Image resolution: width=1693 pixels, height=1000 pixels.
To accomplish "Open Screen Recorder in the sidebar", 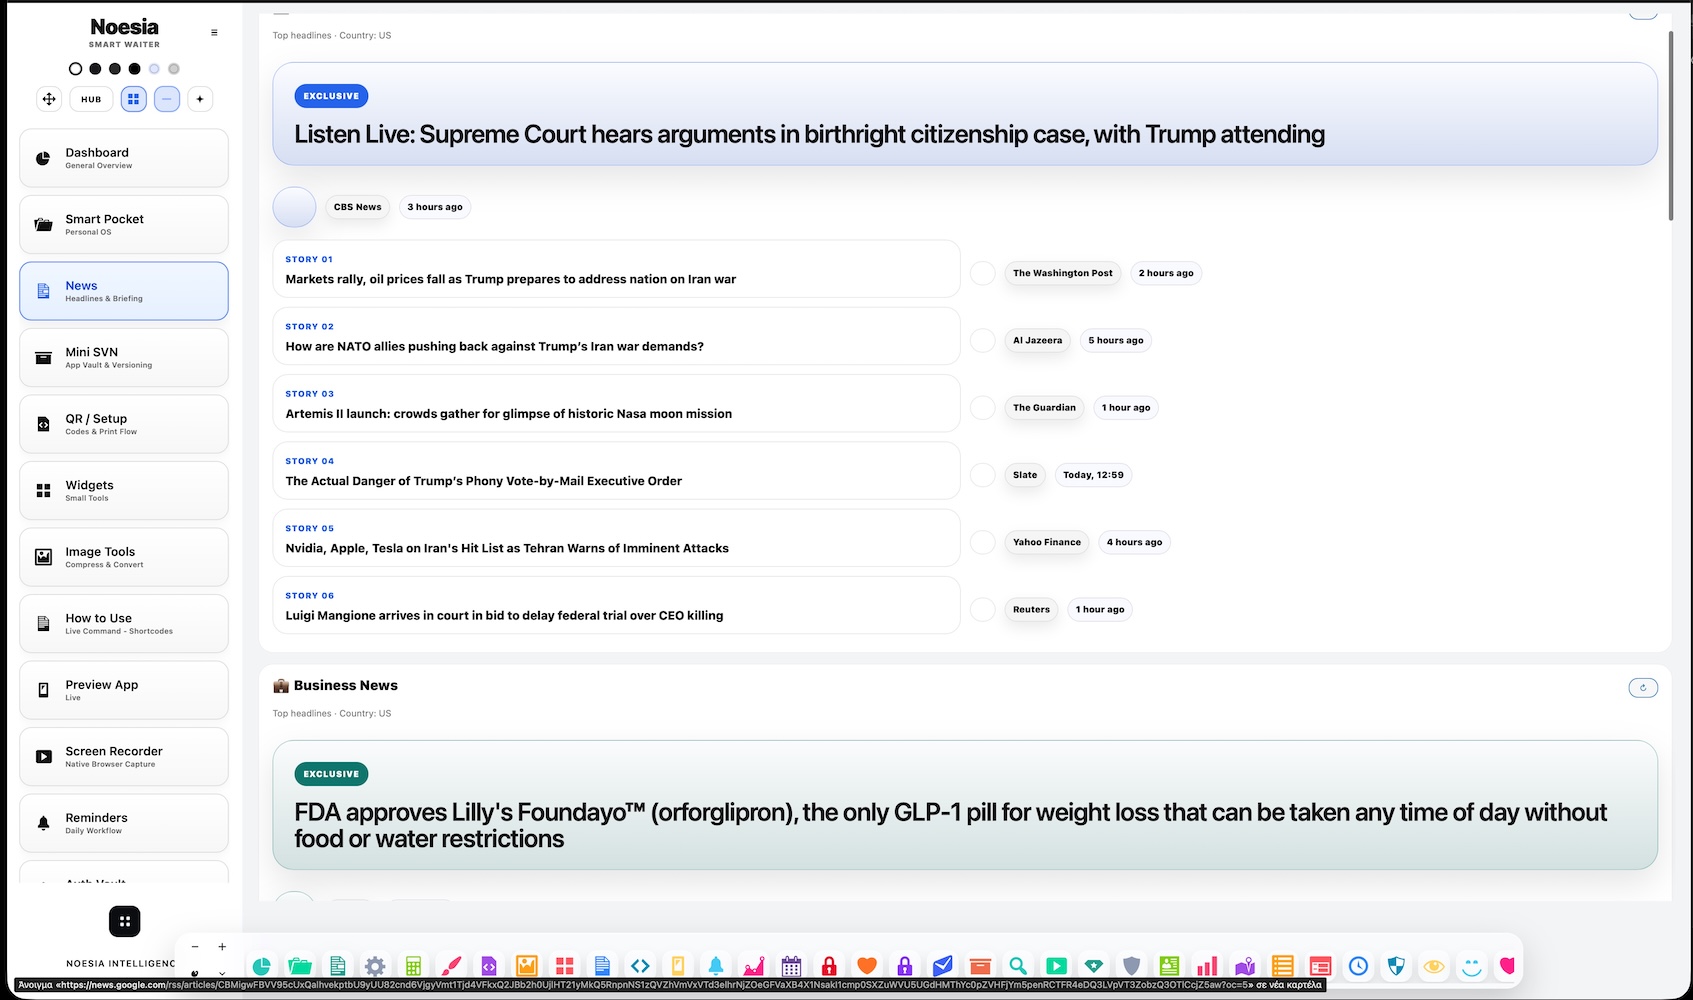I will click(x=124, y=757).
